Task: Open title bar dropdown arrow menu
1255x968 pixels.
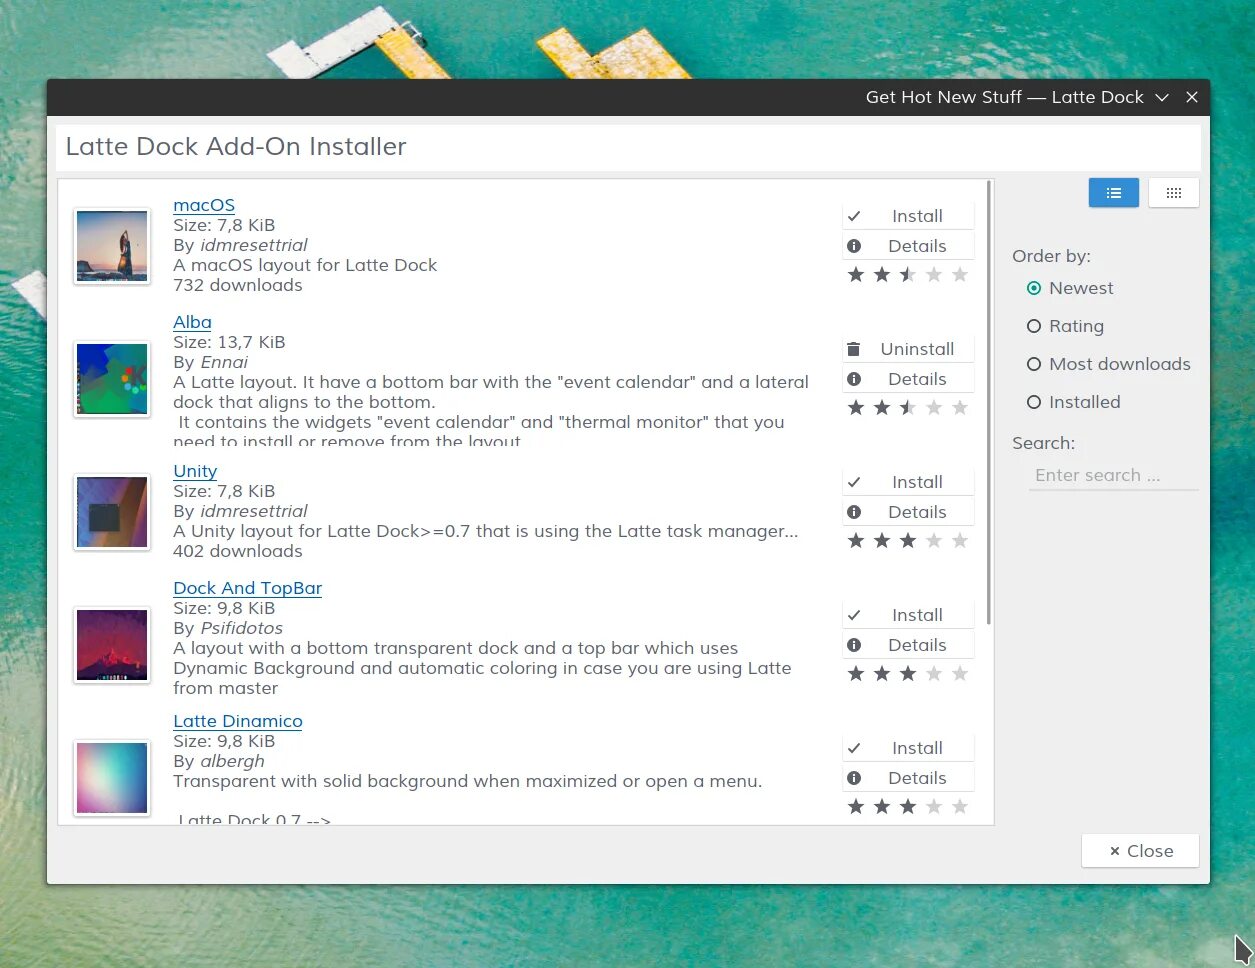Action: point(1162,97)
